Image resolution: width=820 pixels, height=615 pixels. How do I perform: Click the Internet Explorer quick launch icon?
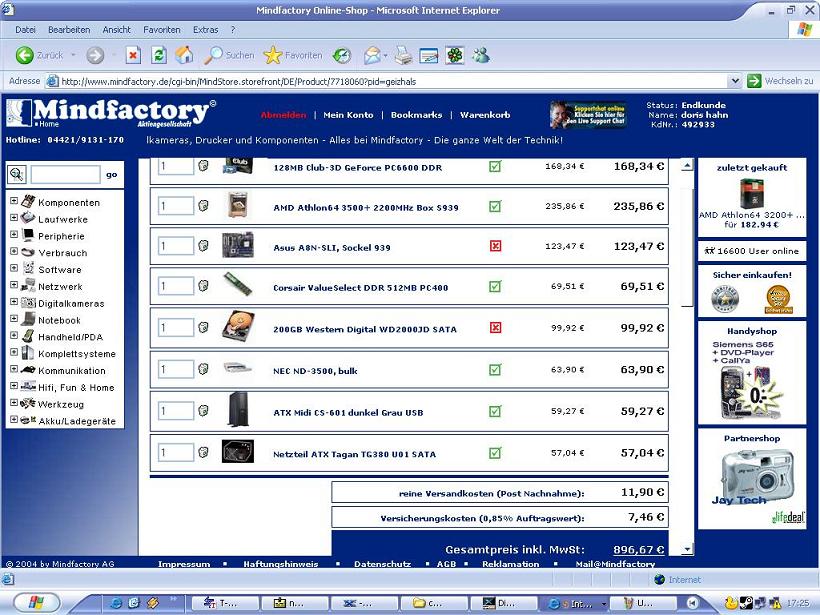pyautogui.click(x=116, y=603)
